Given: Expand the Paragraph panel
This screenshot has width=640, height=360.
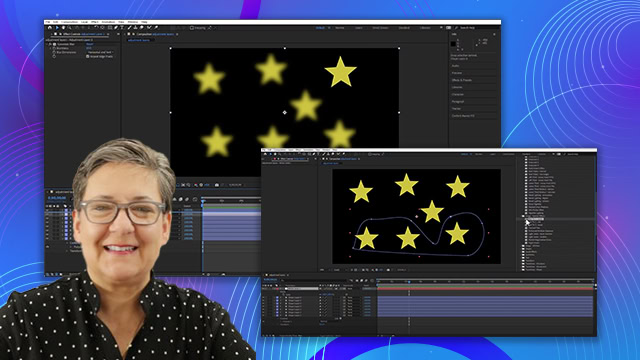Looking at the screenshot, I should coord(458,102).
